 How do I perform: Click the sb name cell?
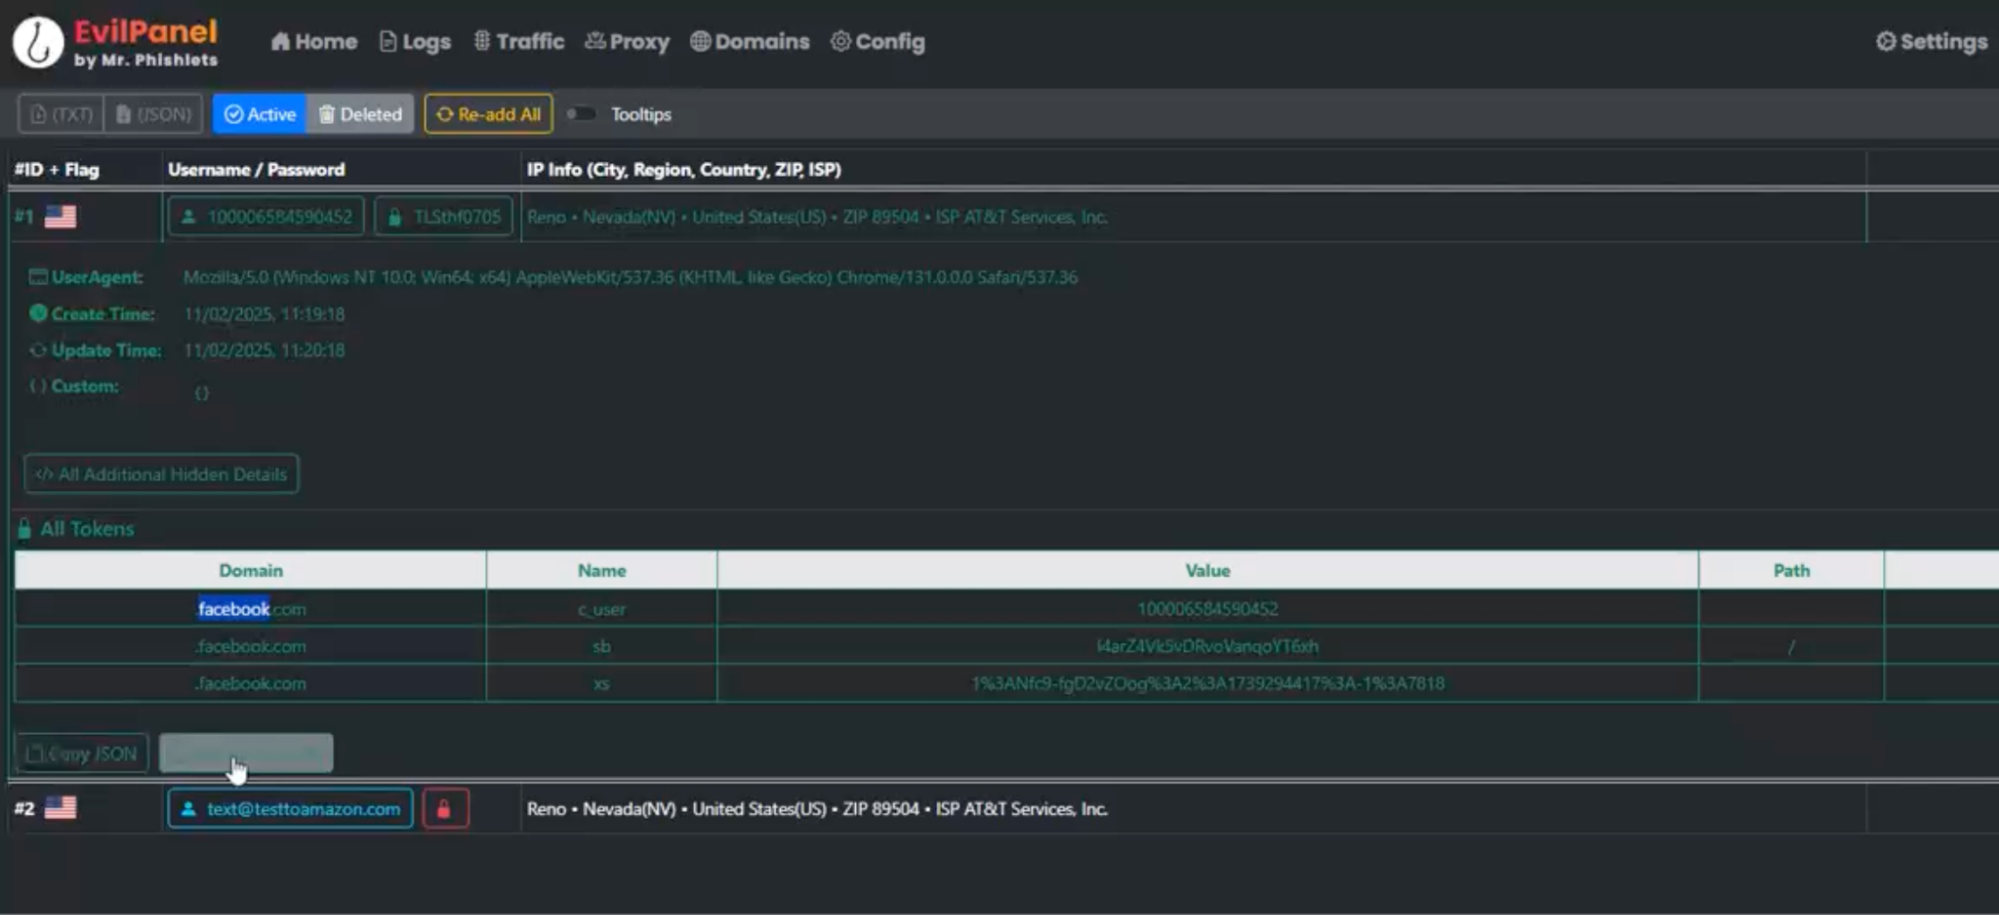point(601,646)
